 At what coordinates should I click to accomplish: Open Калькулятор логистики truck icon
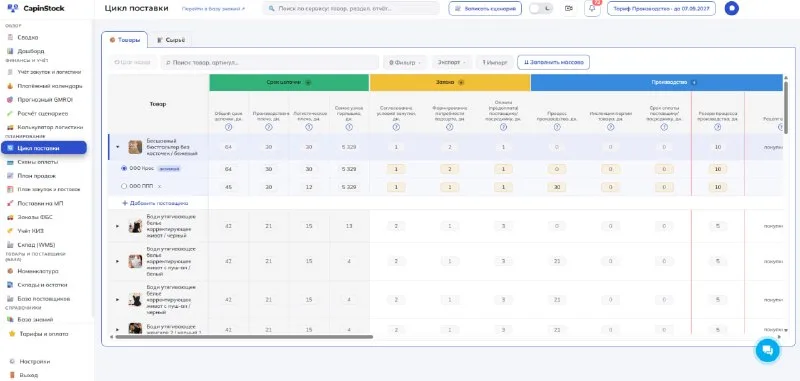pos(10,128)
